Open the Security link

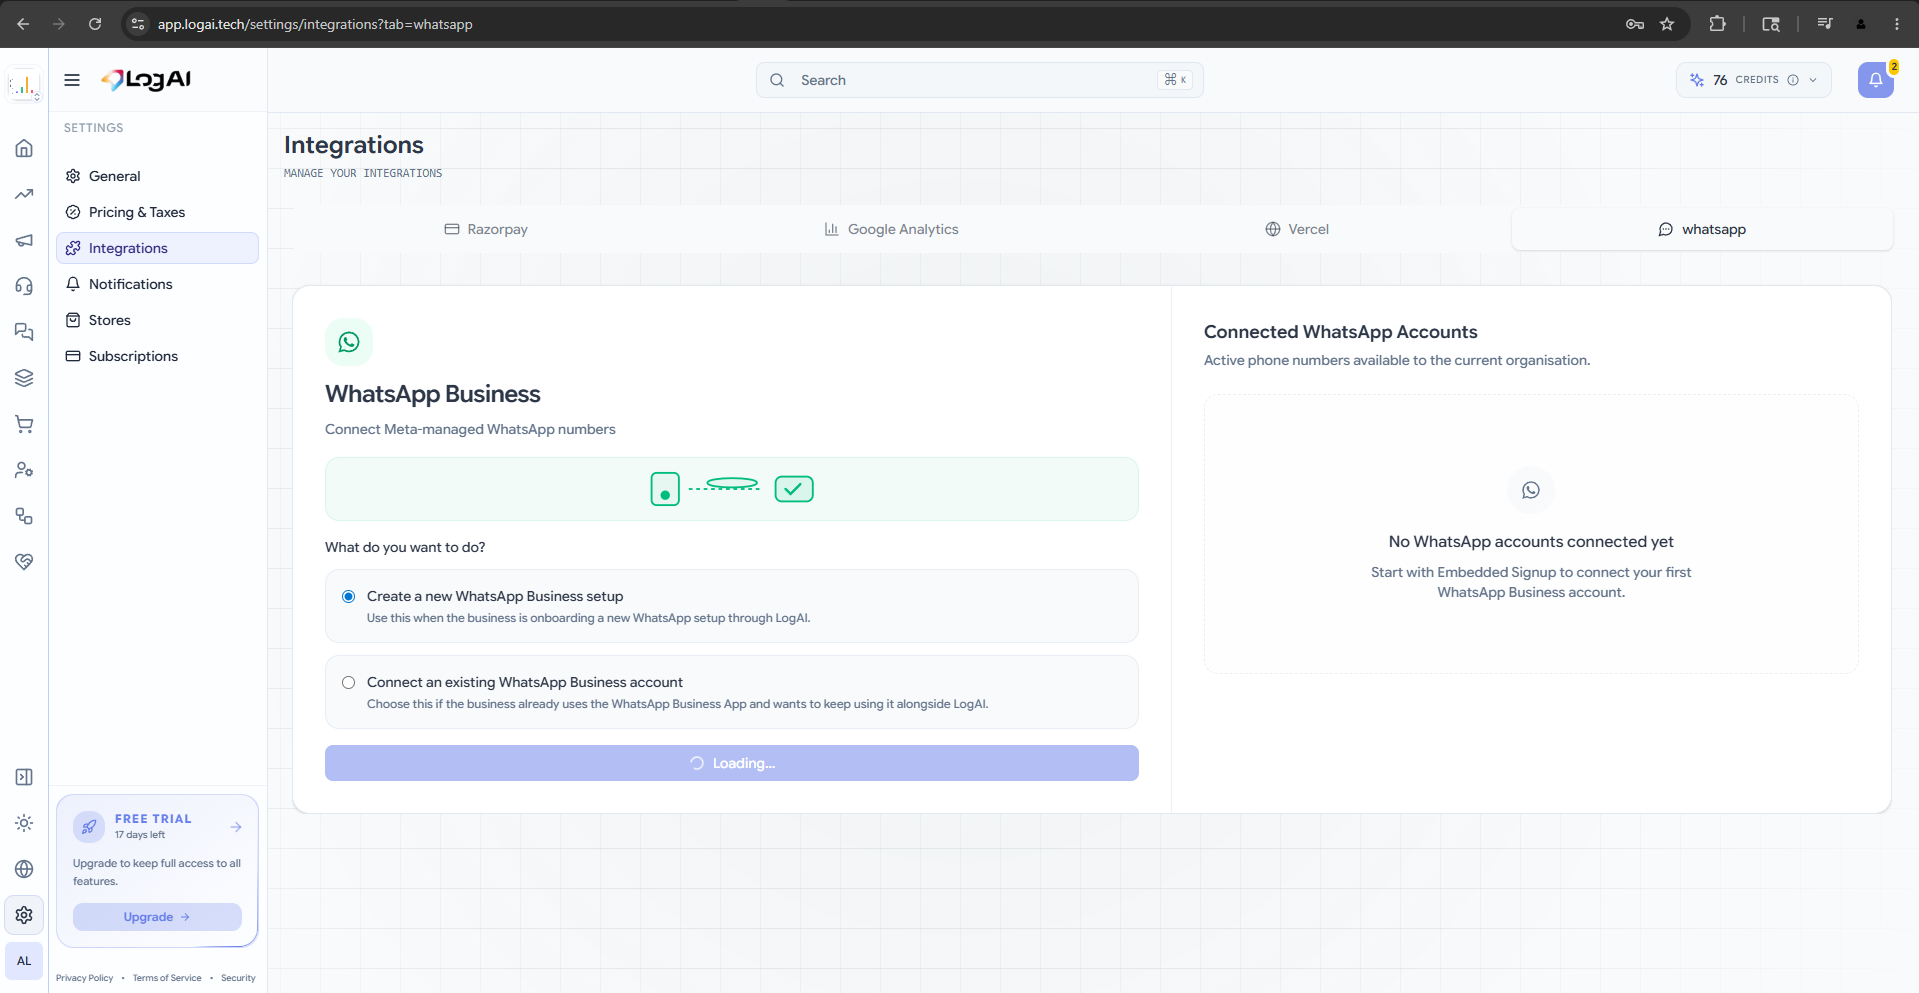(x=238, y=978)
